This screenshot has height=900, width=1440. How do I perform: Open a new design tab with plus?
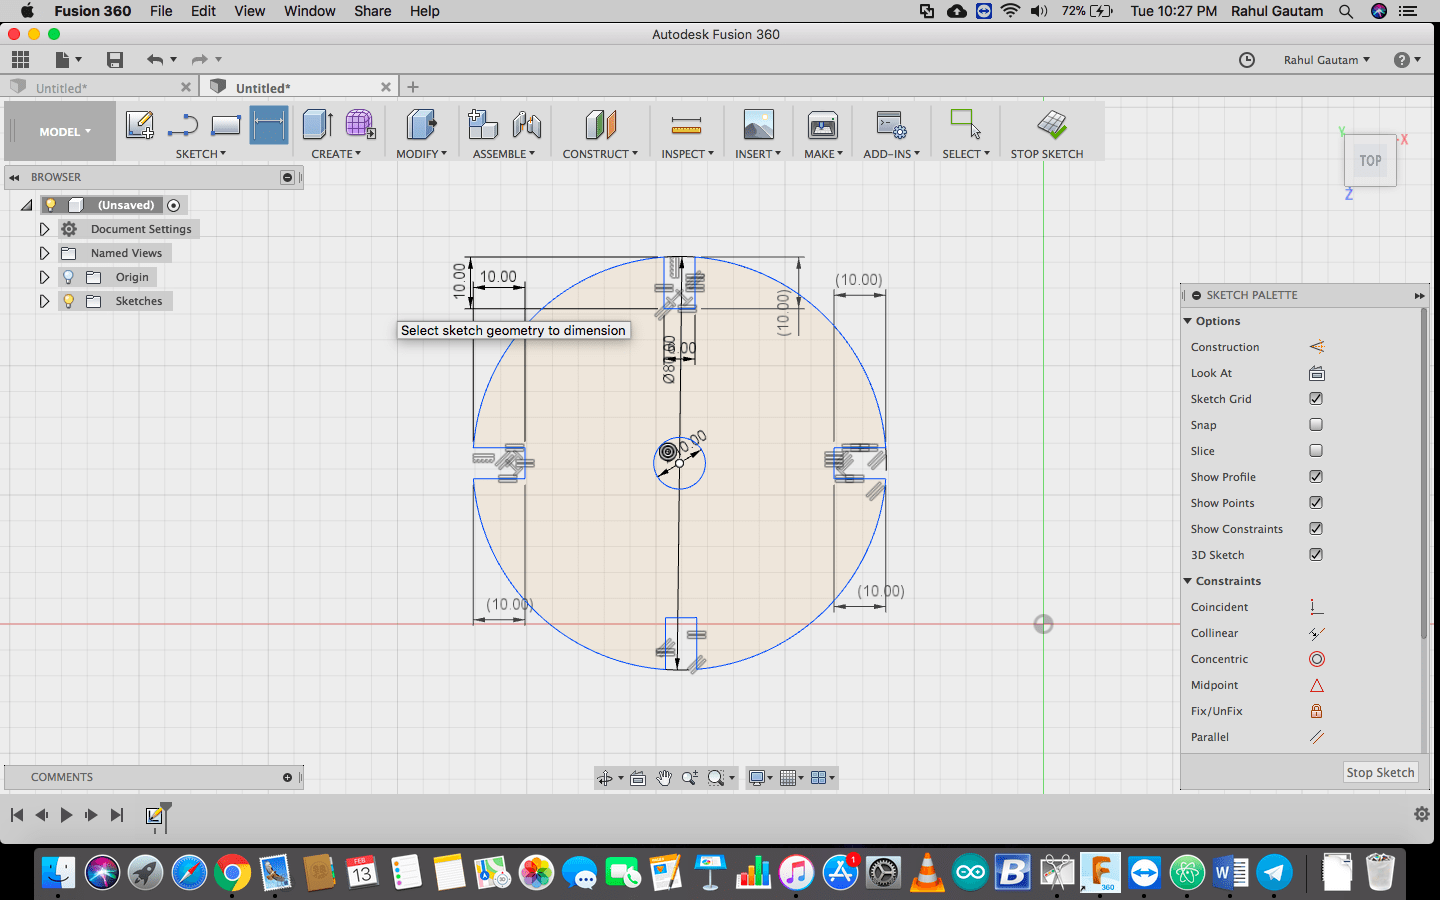(413, 87)
